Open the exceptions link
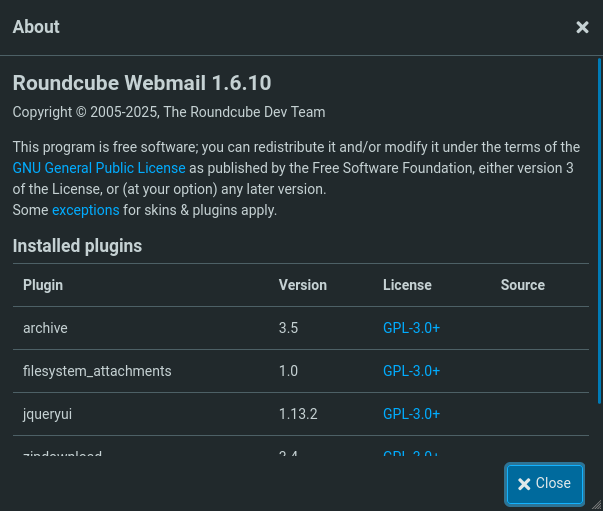 click(x=85, y=210)
